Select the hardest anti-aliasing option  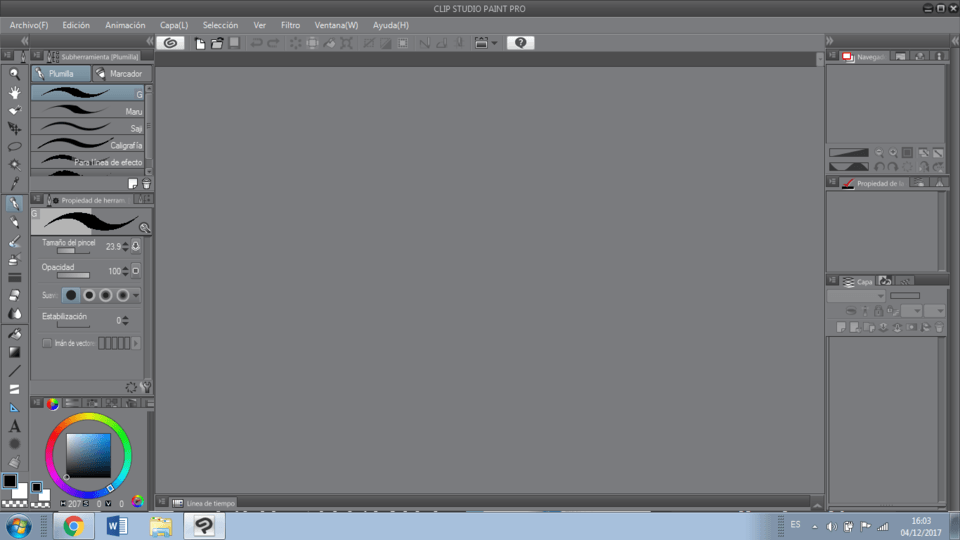(71, 296)
